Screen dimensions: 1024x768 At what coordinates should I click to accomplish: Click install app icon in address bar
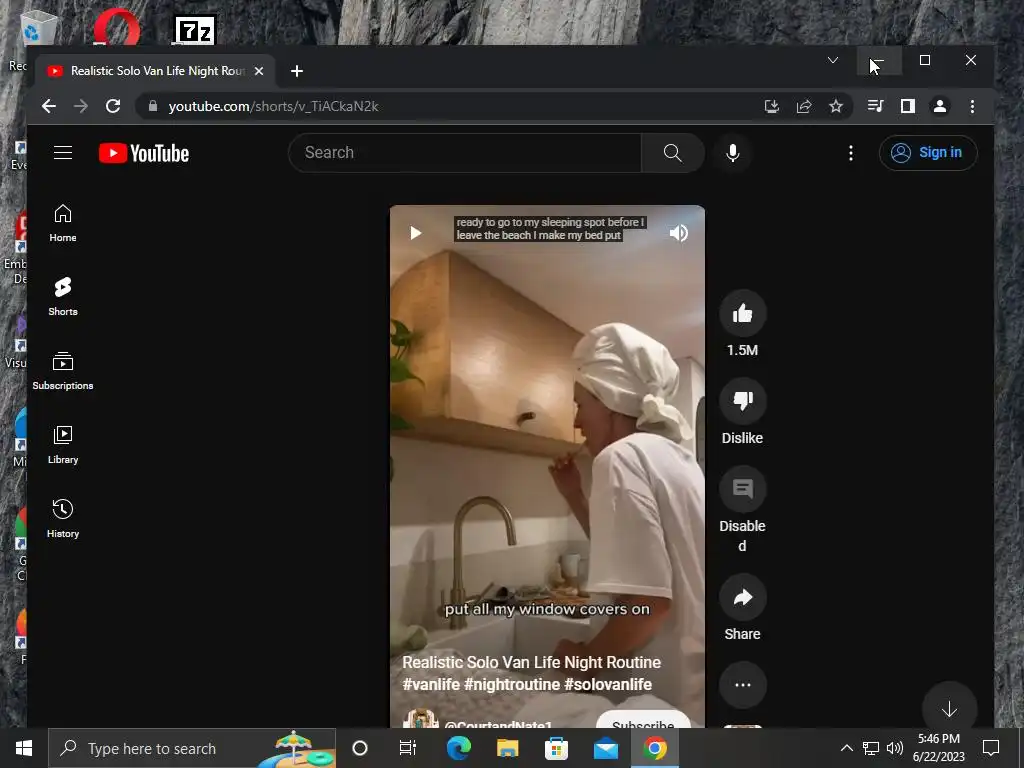771,106
